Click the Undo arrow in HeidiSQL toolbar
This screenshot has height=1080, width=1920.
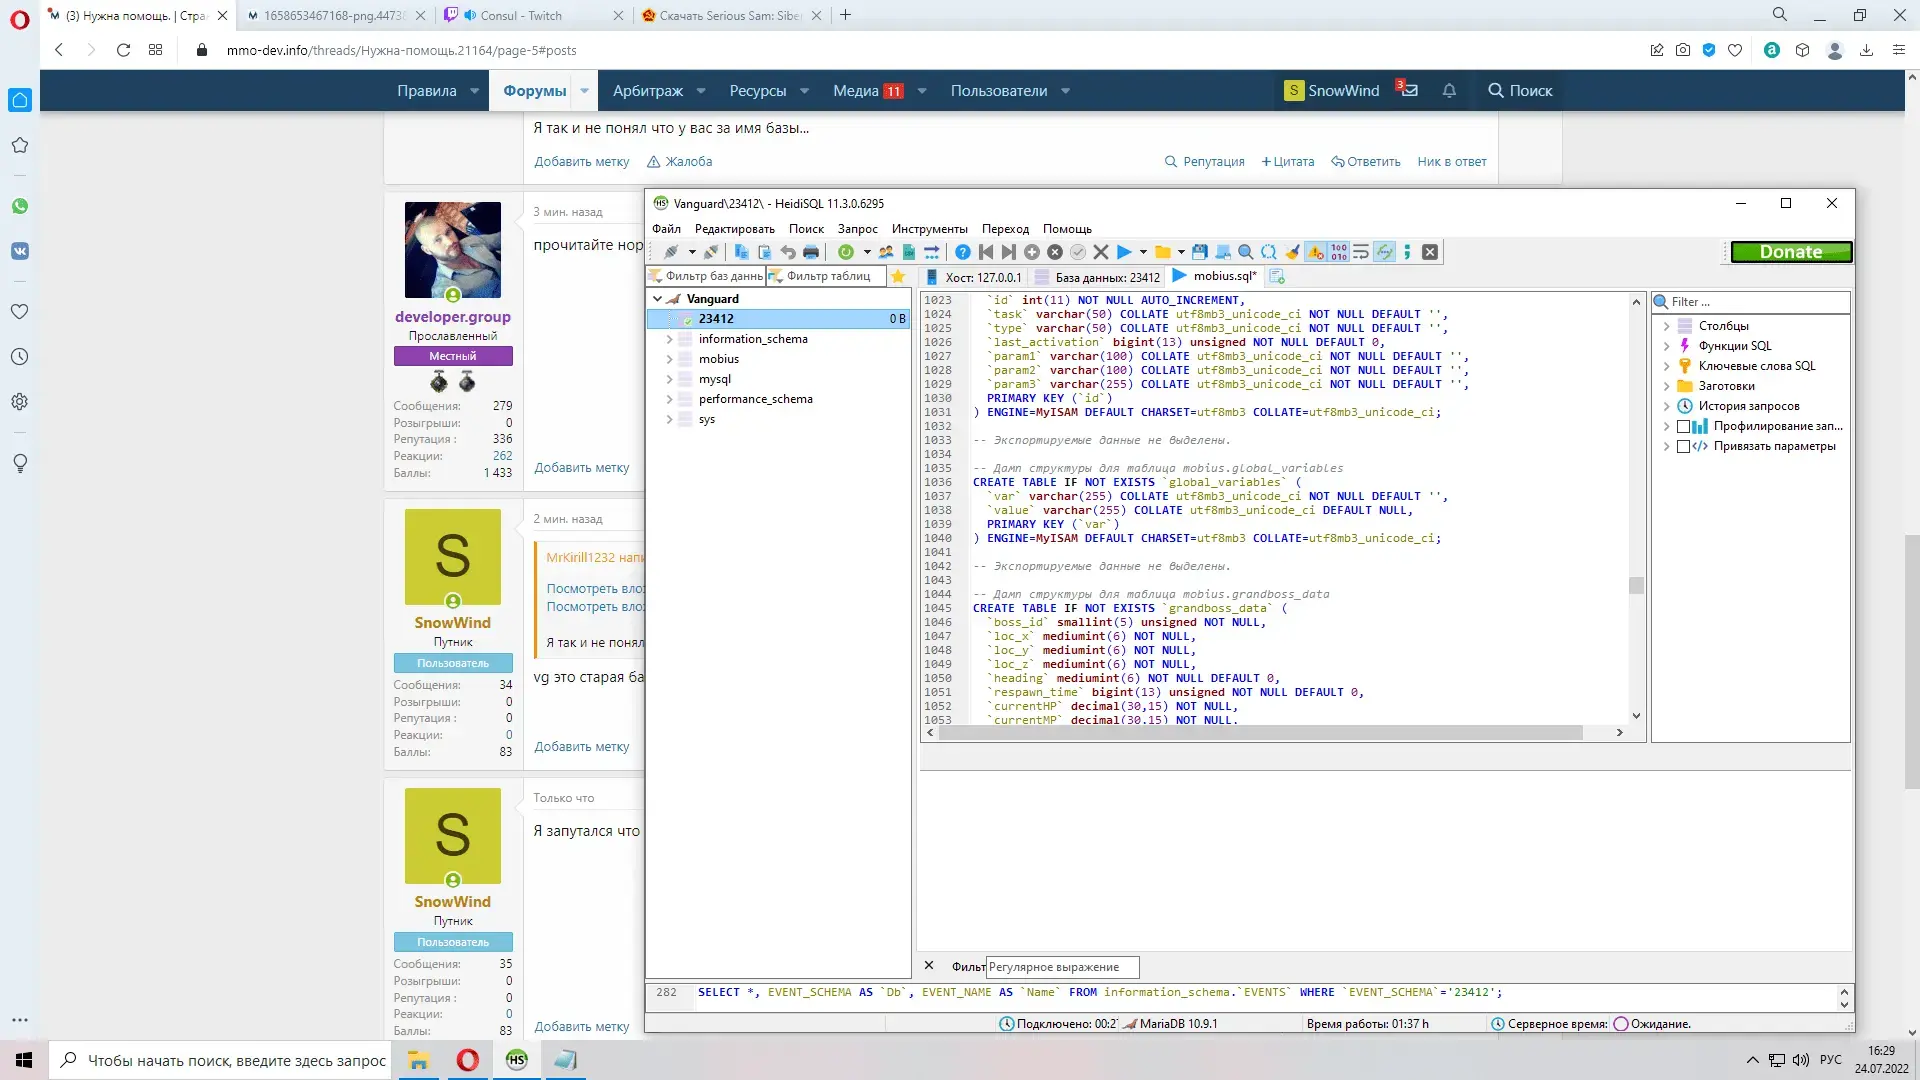(x=788, y=252)
